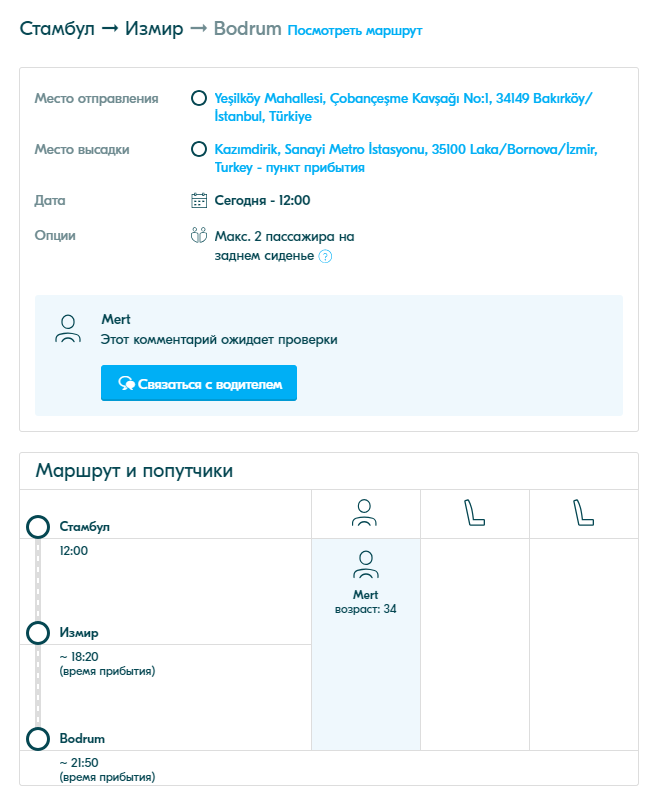Click the 'Mert' name in the seat column
The image size is (648, 790).
coord(365,595)
